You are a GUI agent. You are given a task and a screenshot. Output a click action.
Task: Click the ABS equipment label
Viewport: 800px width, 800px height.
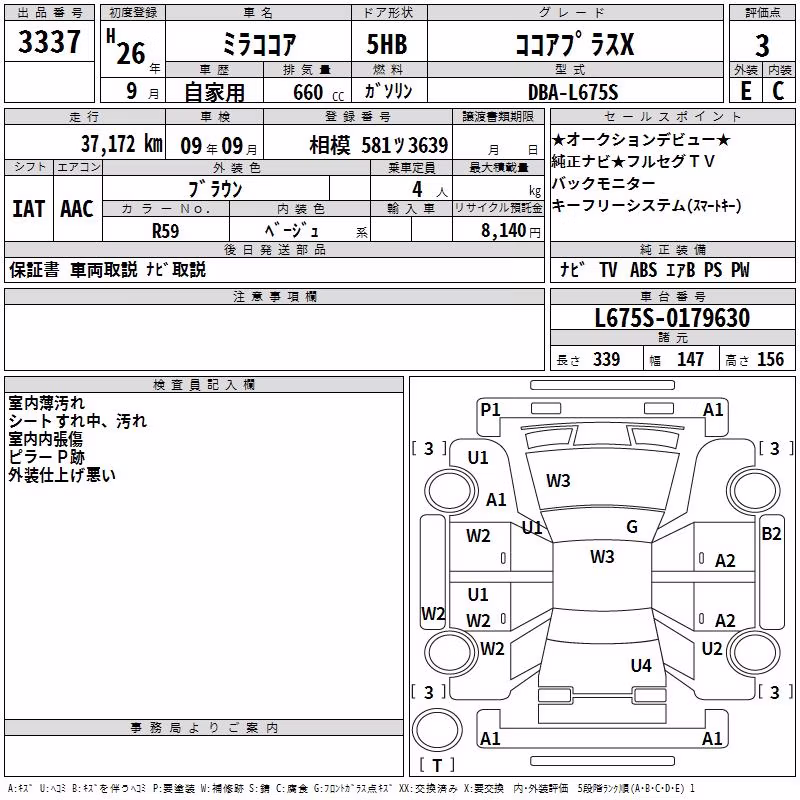643,270
